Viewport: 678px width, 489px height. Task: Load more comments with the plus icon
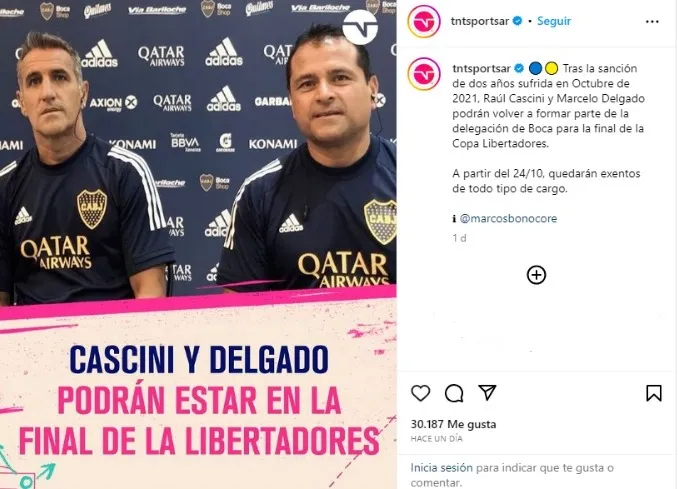click(536, 275)
